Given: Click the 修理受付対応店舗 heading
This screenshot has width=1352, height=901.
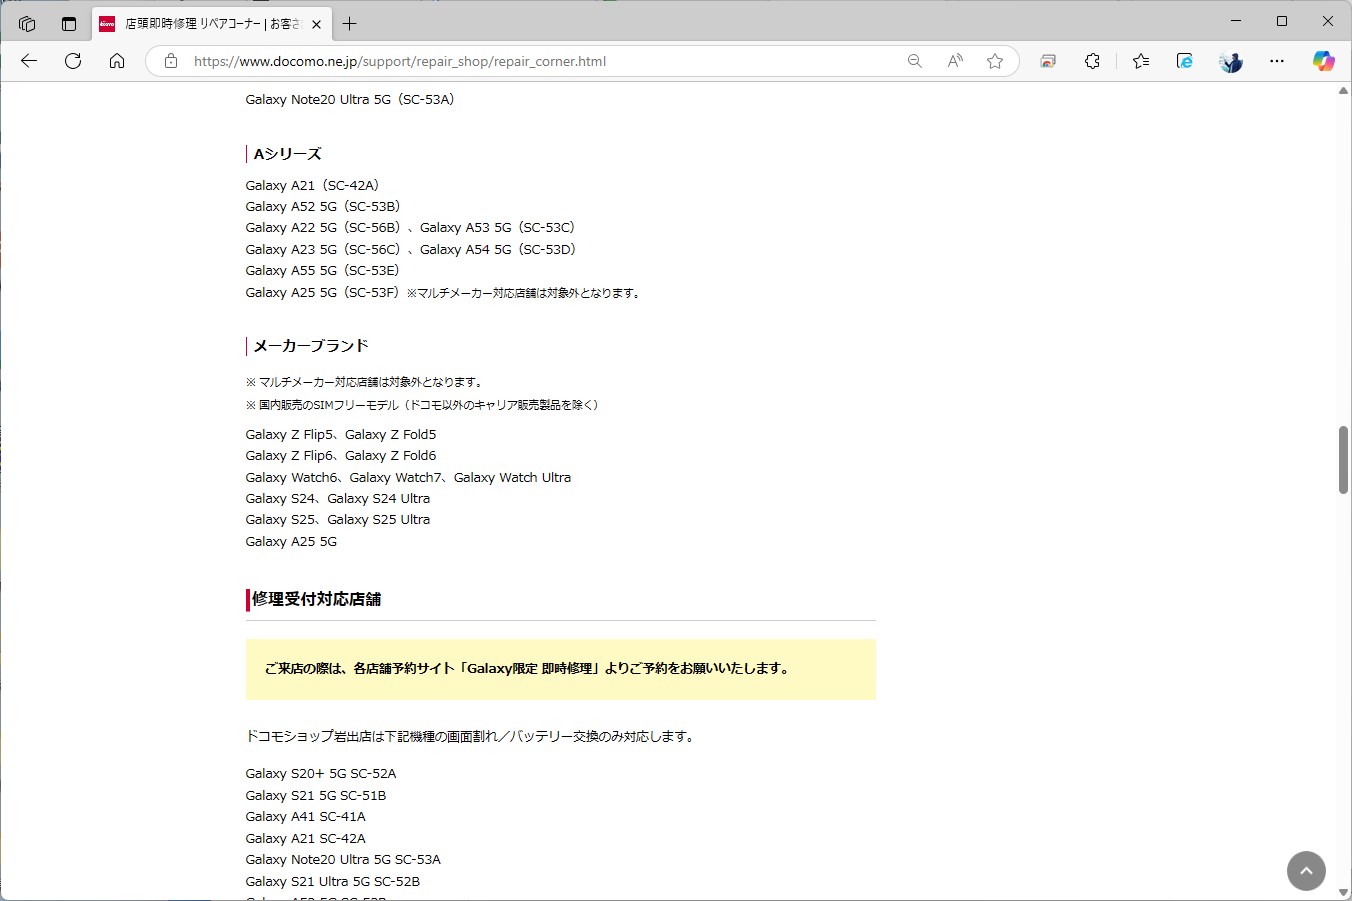Looking at the screenshot, I should tap(316, 599).
